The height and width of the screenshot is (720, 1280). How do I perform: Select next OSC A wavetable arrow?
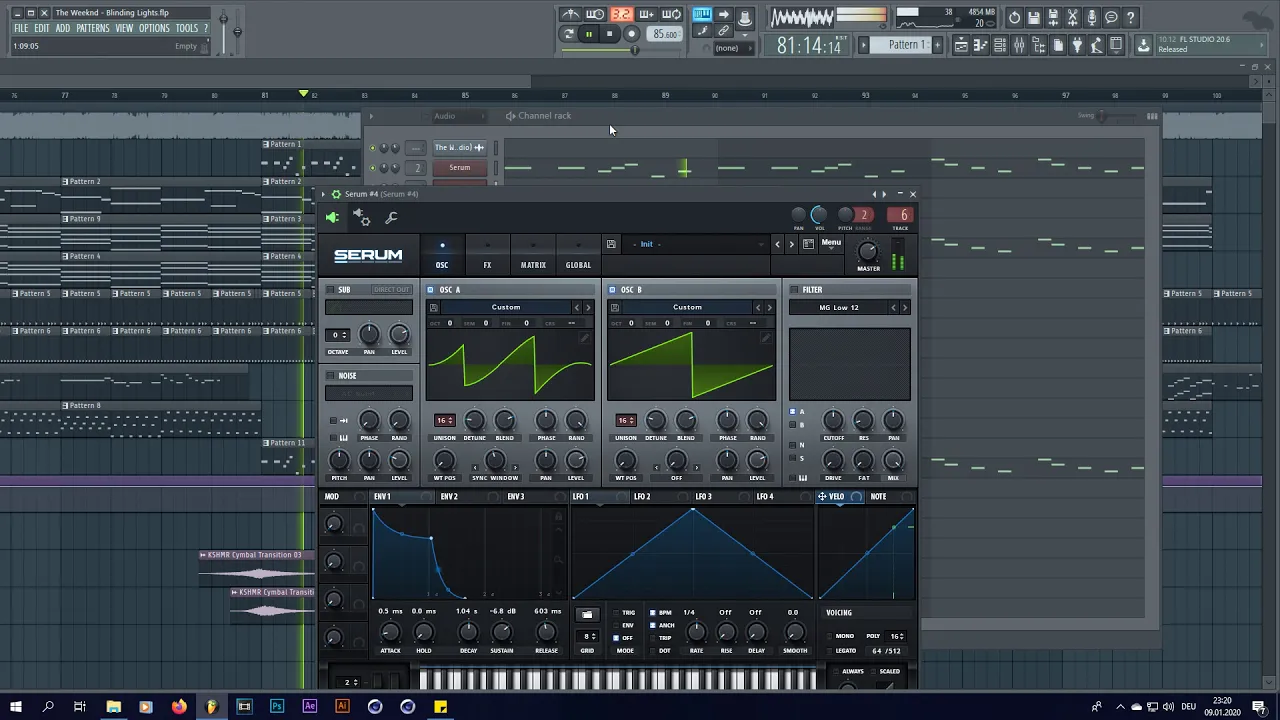[x=588, y=307]
